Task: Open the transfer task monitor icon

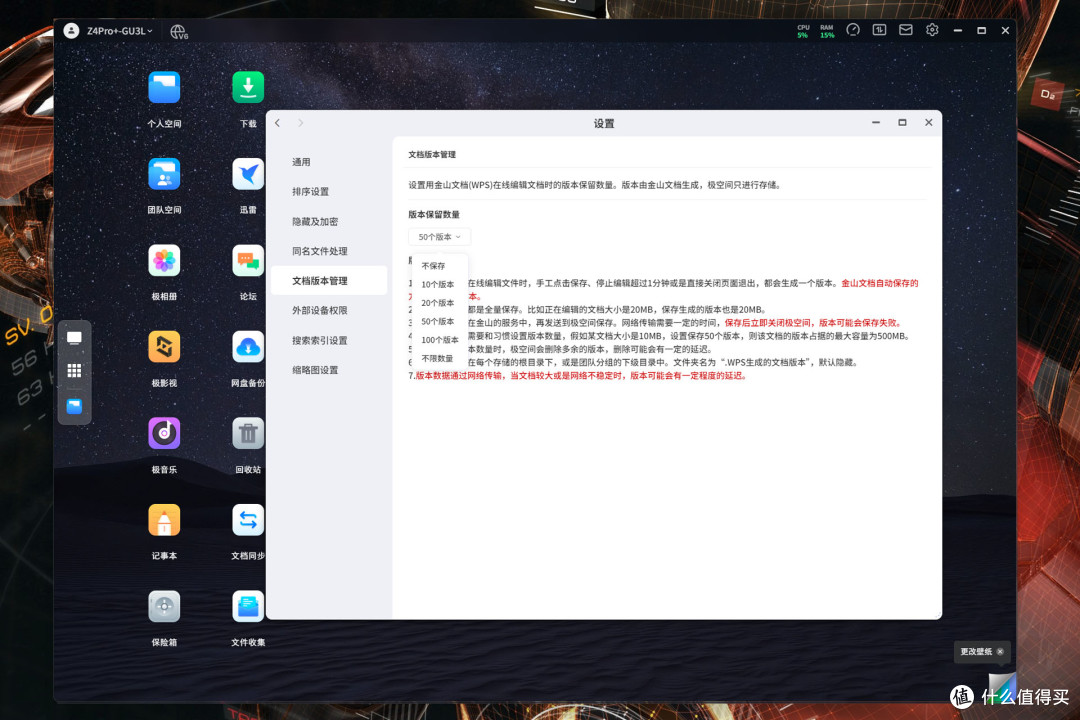Action: (879, 30)
